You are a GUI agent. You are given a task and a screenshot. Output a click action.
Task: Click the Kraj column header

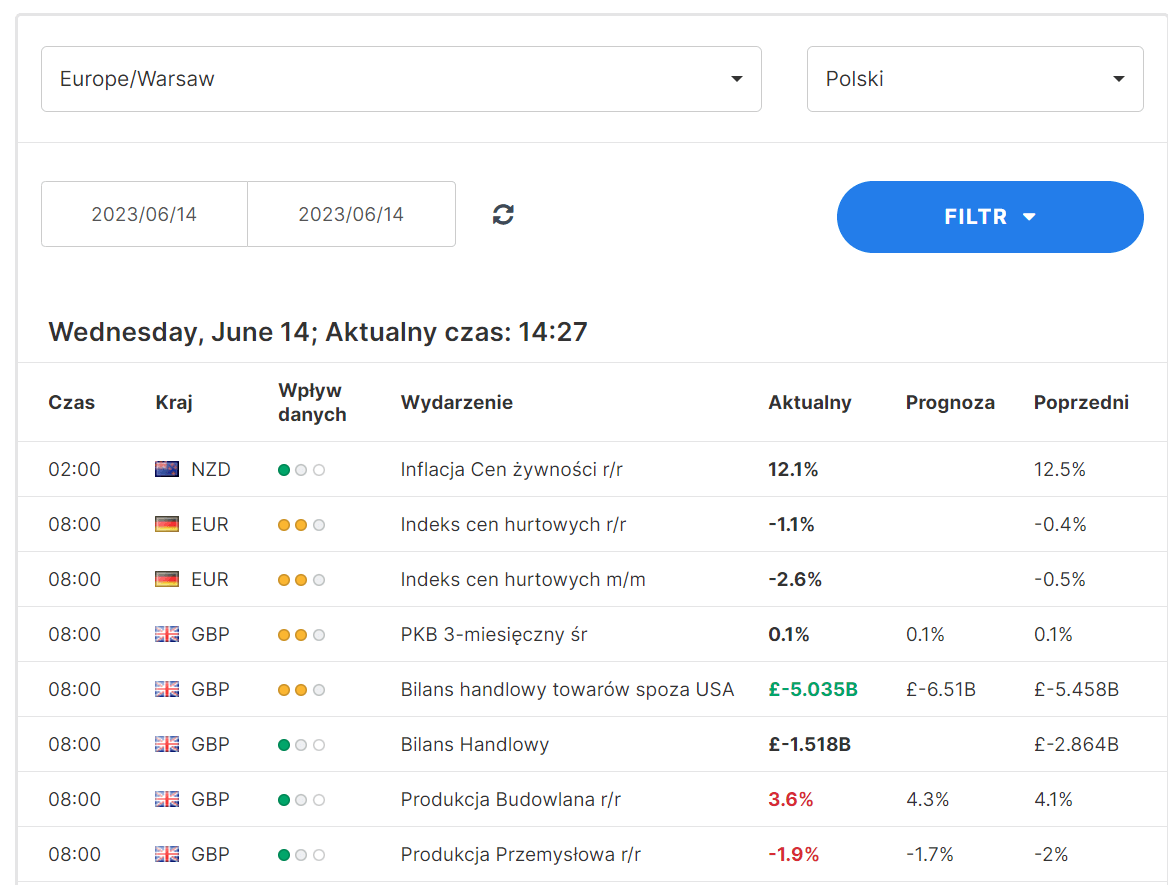point(174,403)
